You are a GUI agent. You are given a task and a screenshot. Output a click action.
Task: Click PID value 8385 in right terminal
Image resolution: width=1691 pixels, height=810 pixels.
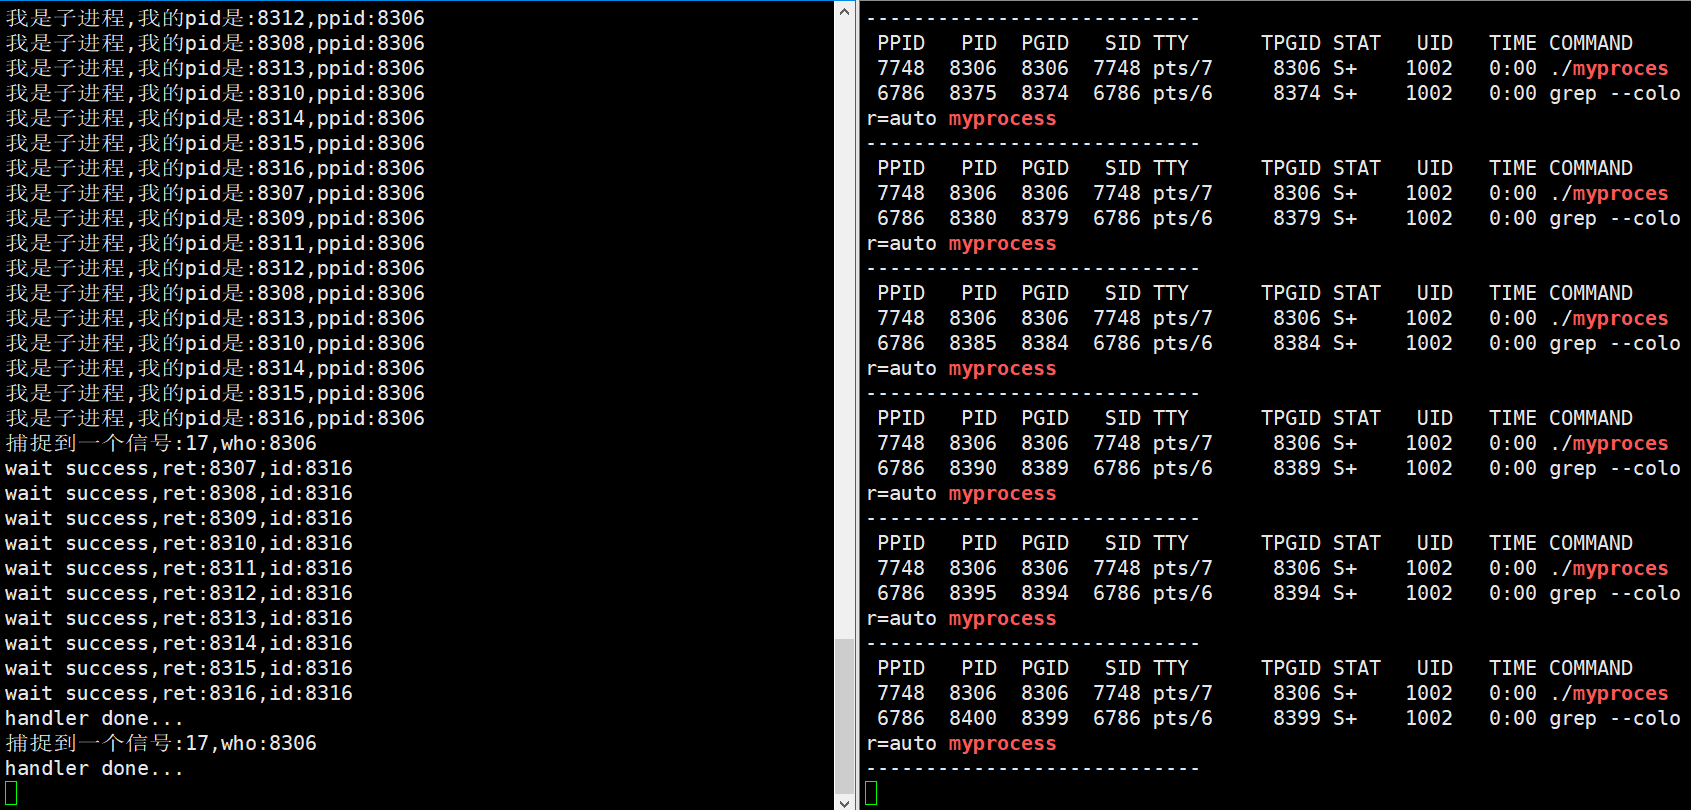pyautogui.click(x=973, y=343)
